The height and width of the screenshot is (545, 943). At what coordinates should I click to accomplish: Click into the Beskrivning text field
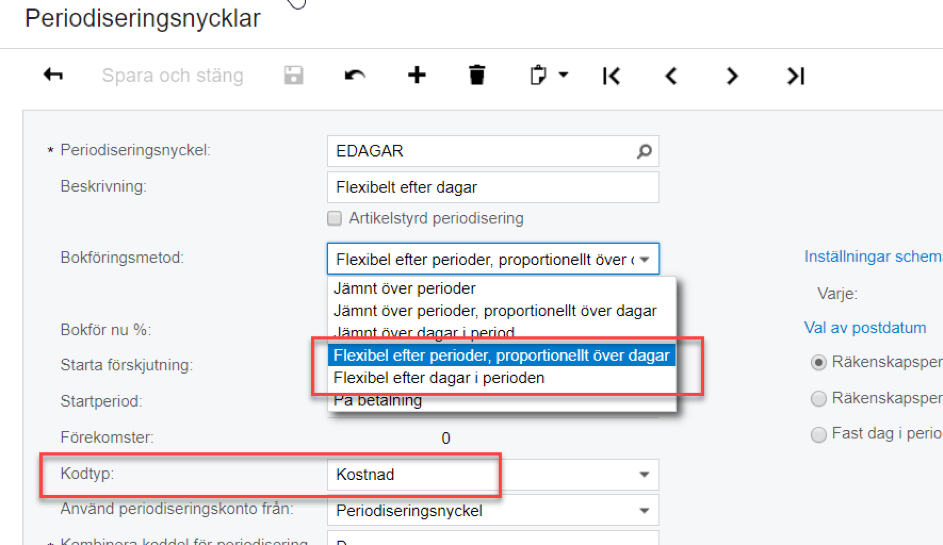click(492, 187)
